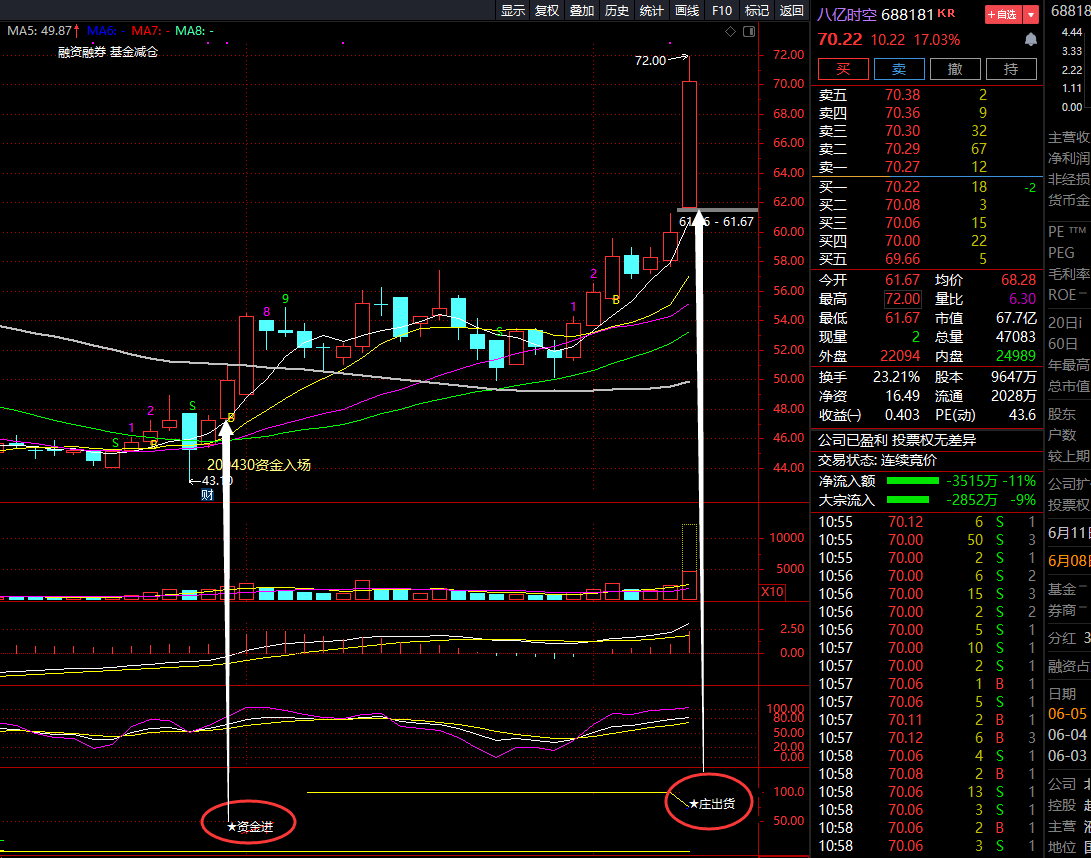Click the price alert bell icon

[x=1030, y=40]
